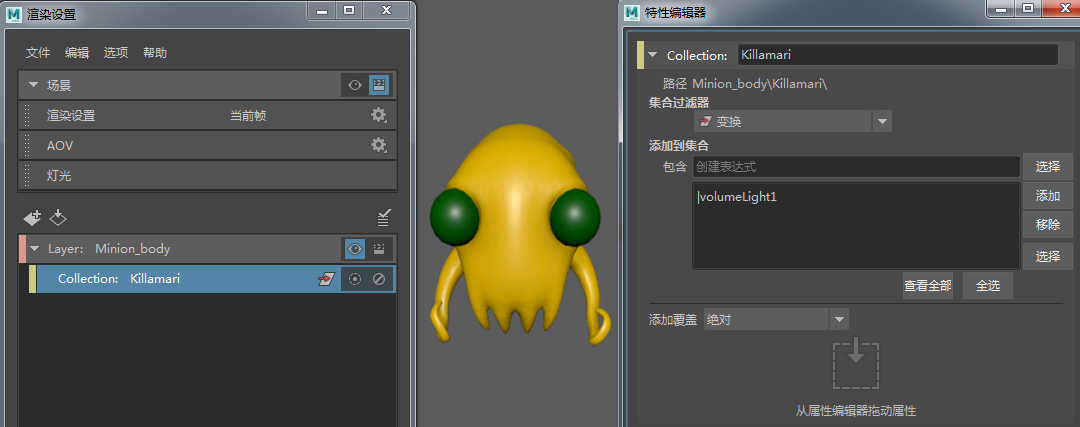Close the 渲染设置 window
Screen dimensions: 1080x427
click(x=386, y=10)
